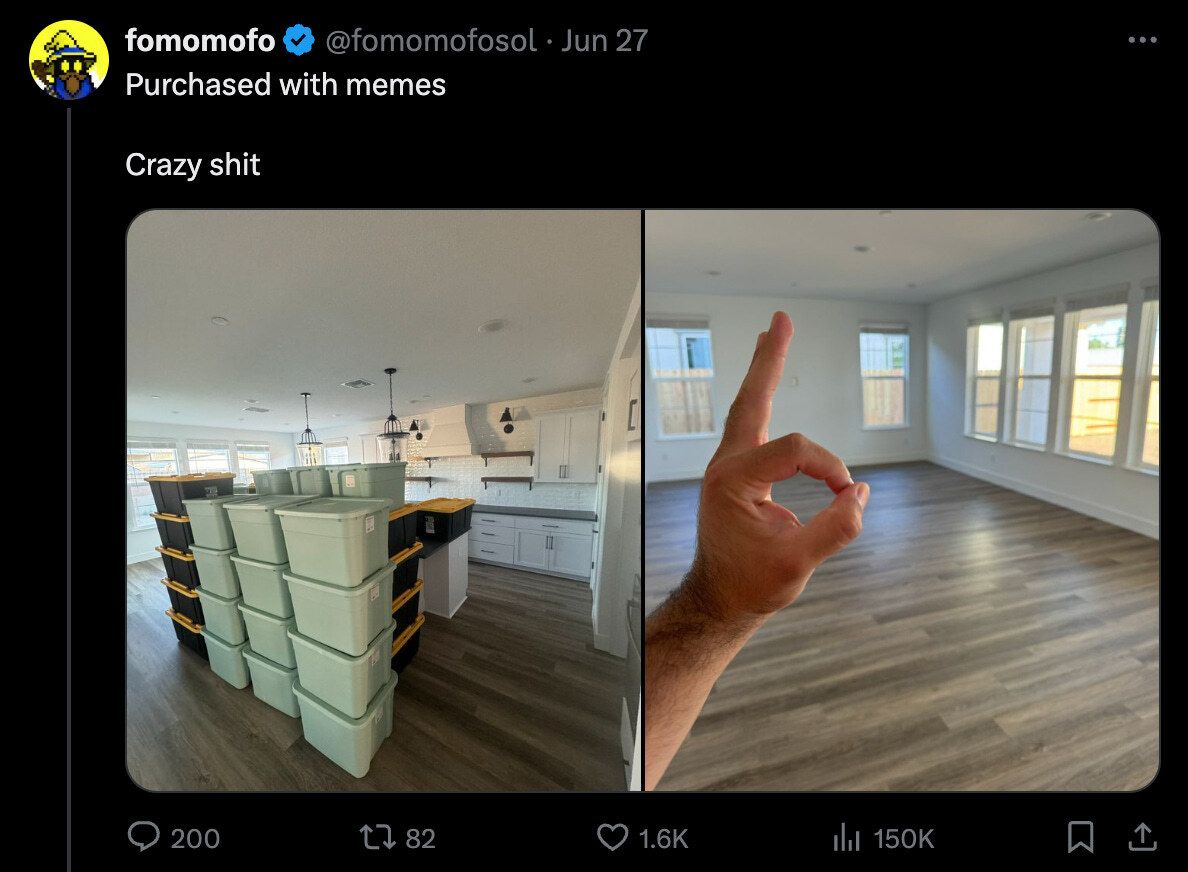Visit the @fomomofosol handle

coord(431,40)
